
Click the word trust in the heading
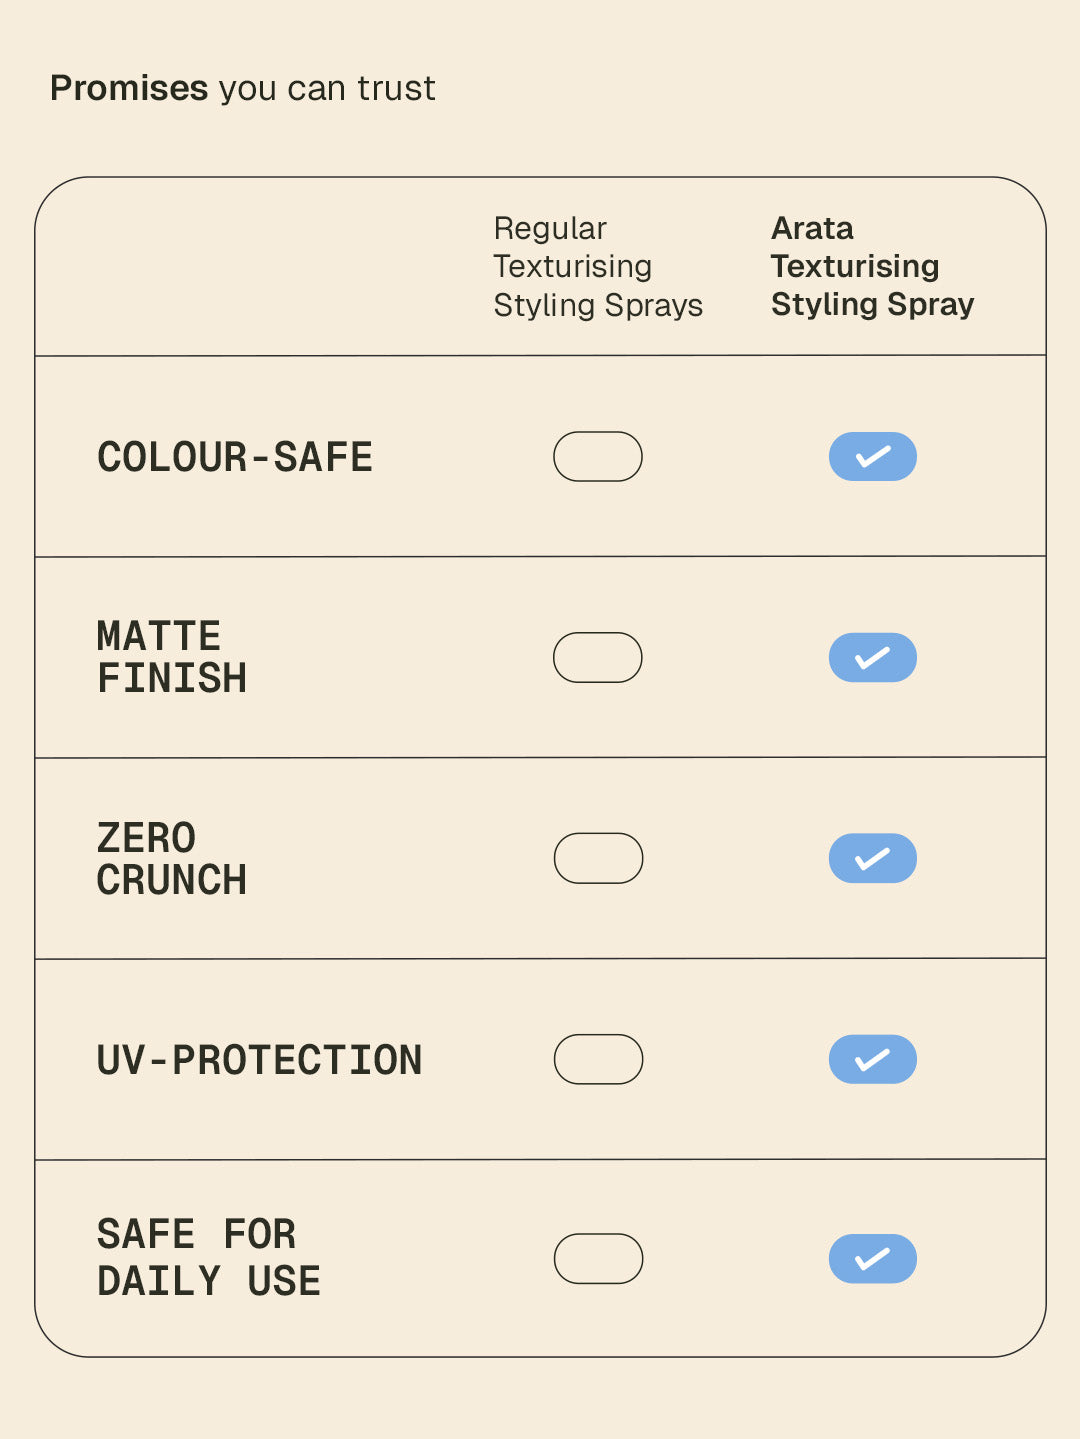397,89
